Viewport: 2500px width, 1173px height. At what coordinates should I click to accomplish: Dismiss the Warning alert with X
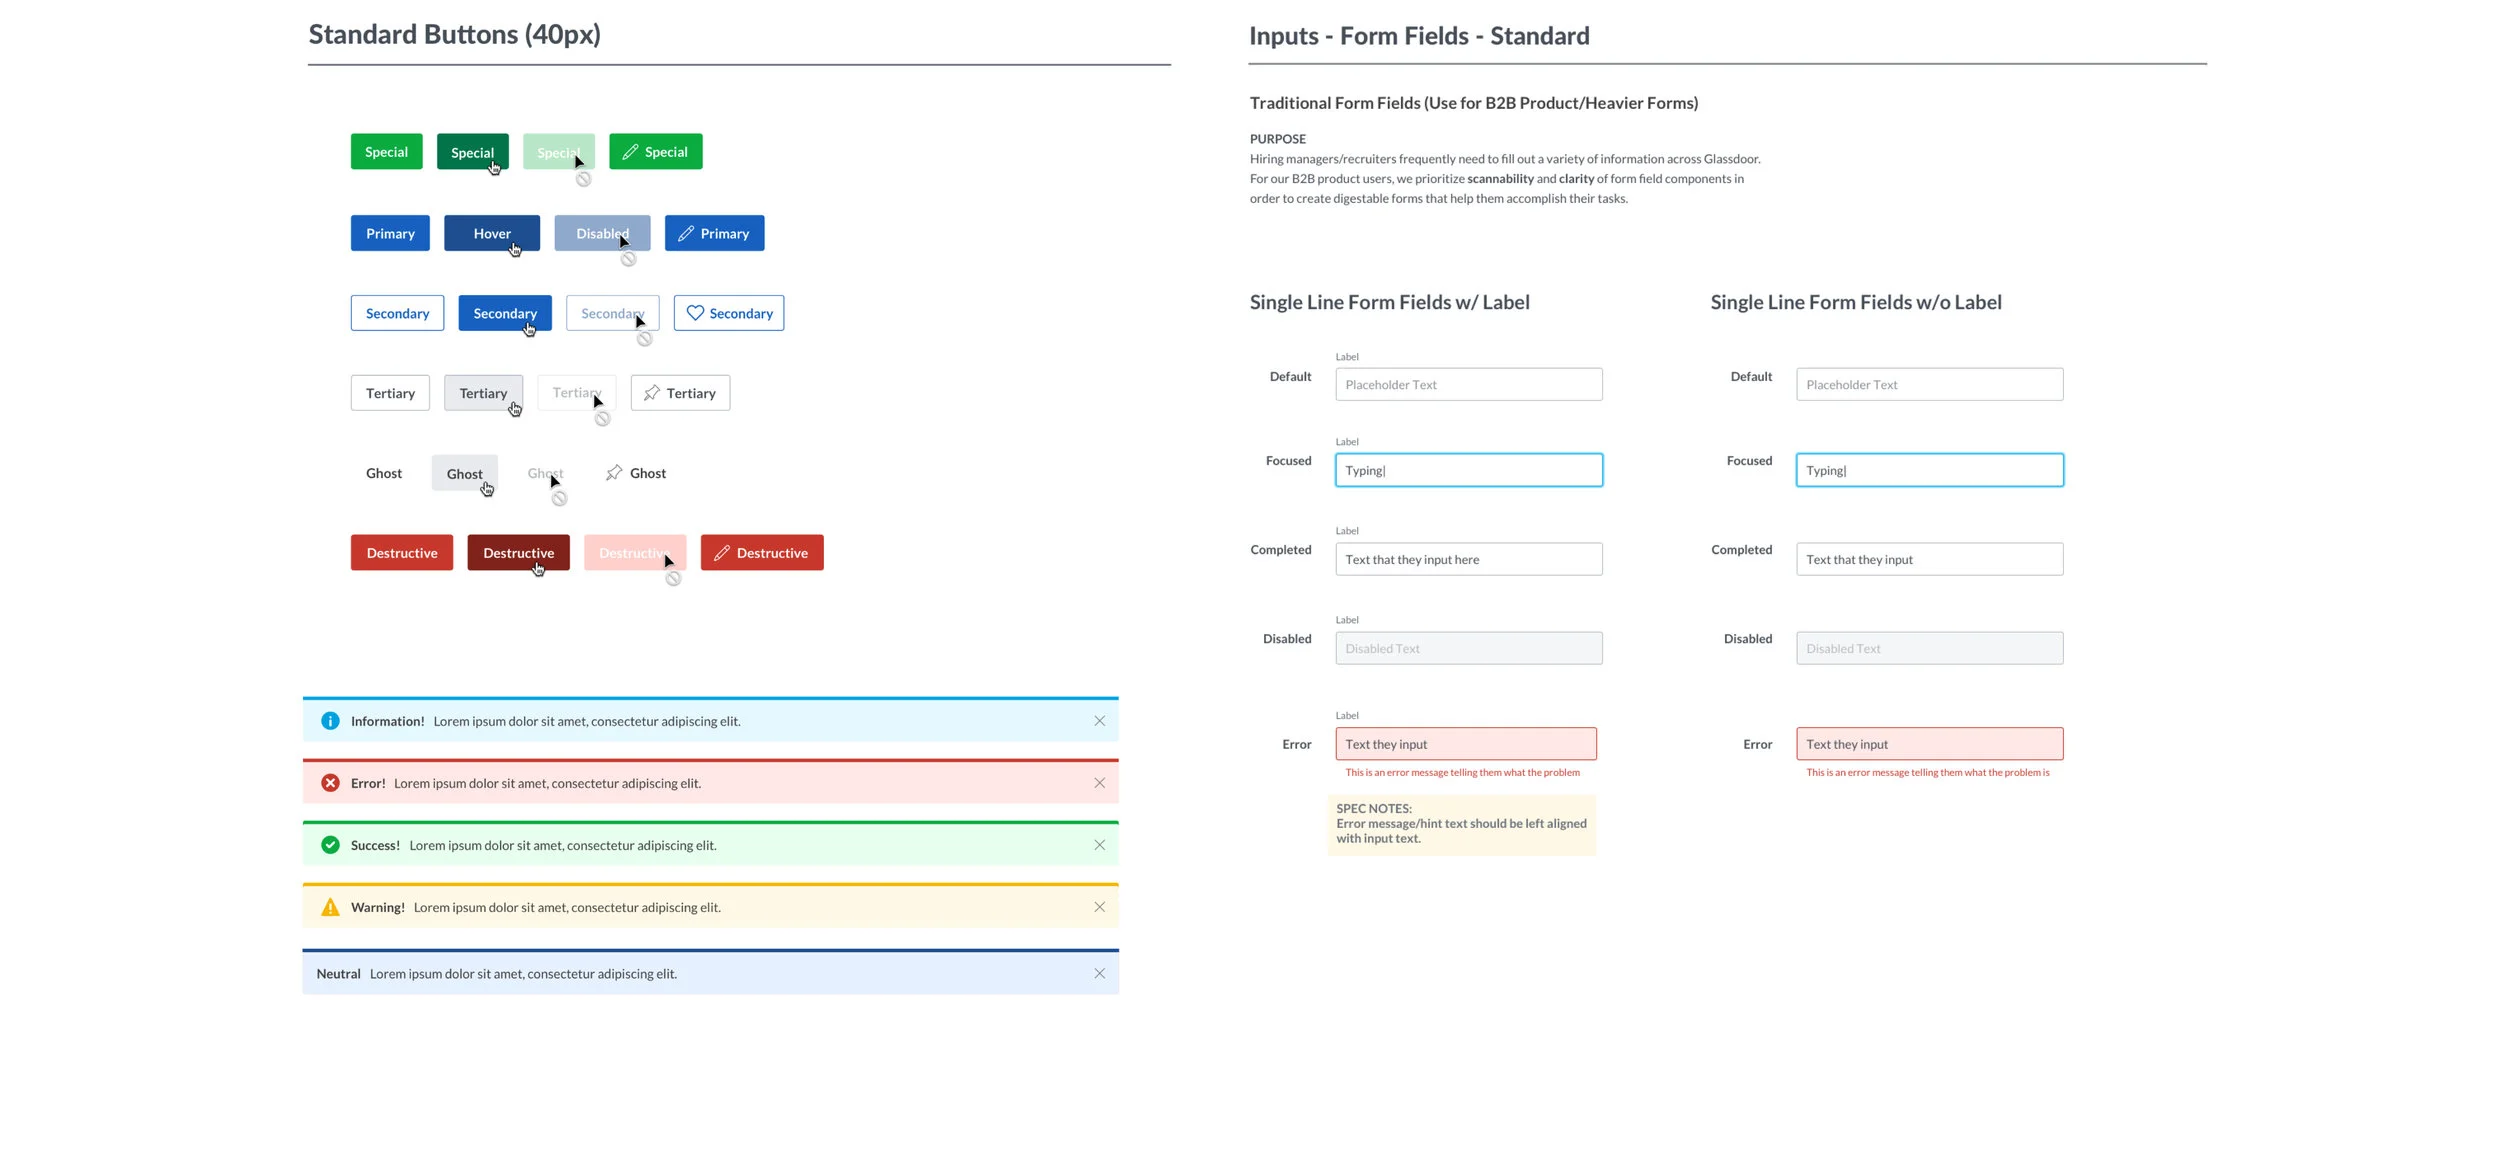(1099, 907)
